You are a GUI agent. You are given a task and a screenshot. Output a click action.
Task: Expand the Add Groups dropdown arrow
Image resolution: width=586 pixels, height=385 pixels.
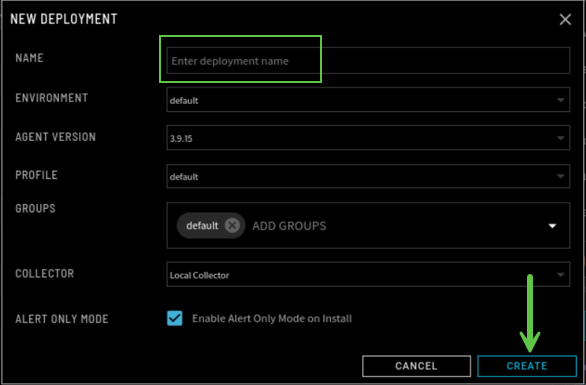[x=552, y=226]
